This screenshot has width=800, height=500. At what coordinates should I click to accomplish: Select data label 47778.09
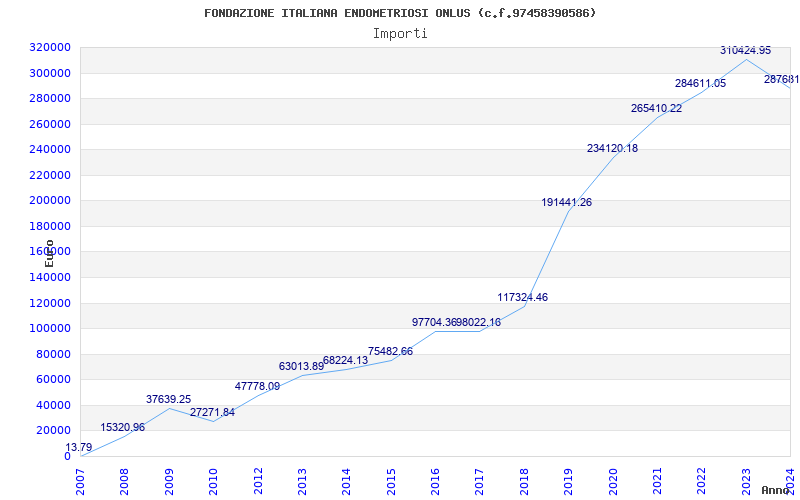point(257,386)
